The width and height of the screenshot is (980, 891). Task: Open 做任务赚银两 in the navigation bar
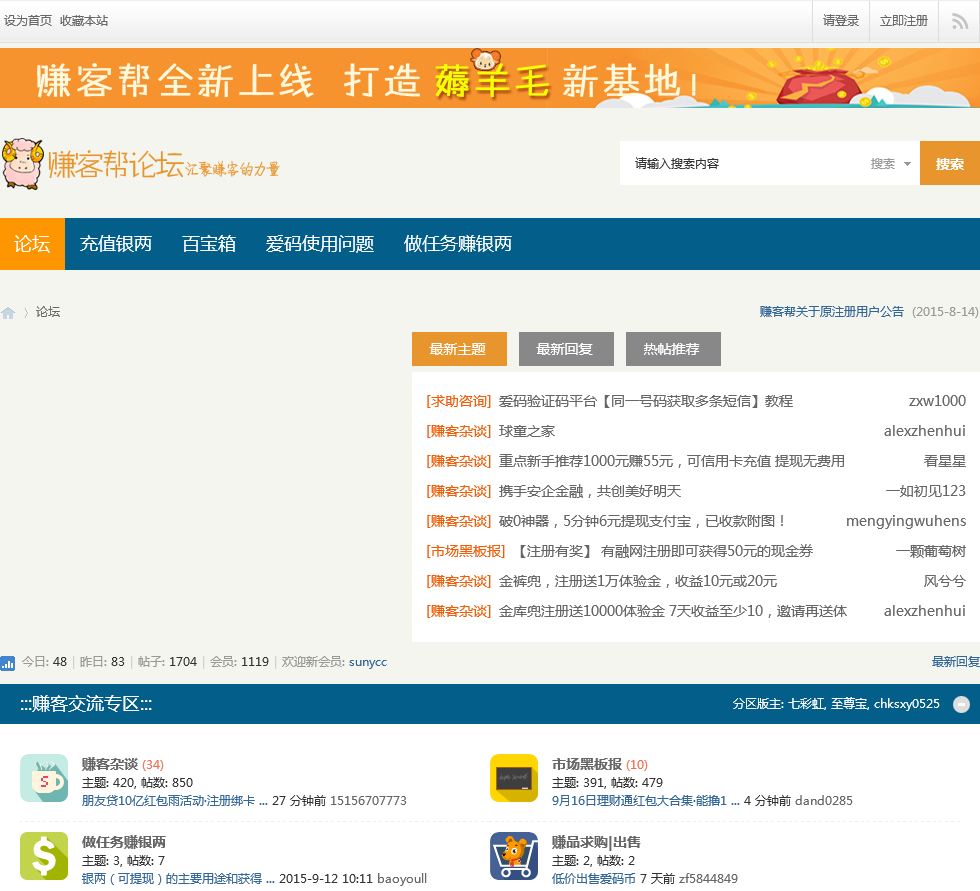tap(458, 244)
